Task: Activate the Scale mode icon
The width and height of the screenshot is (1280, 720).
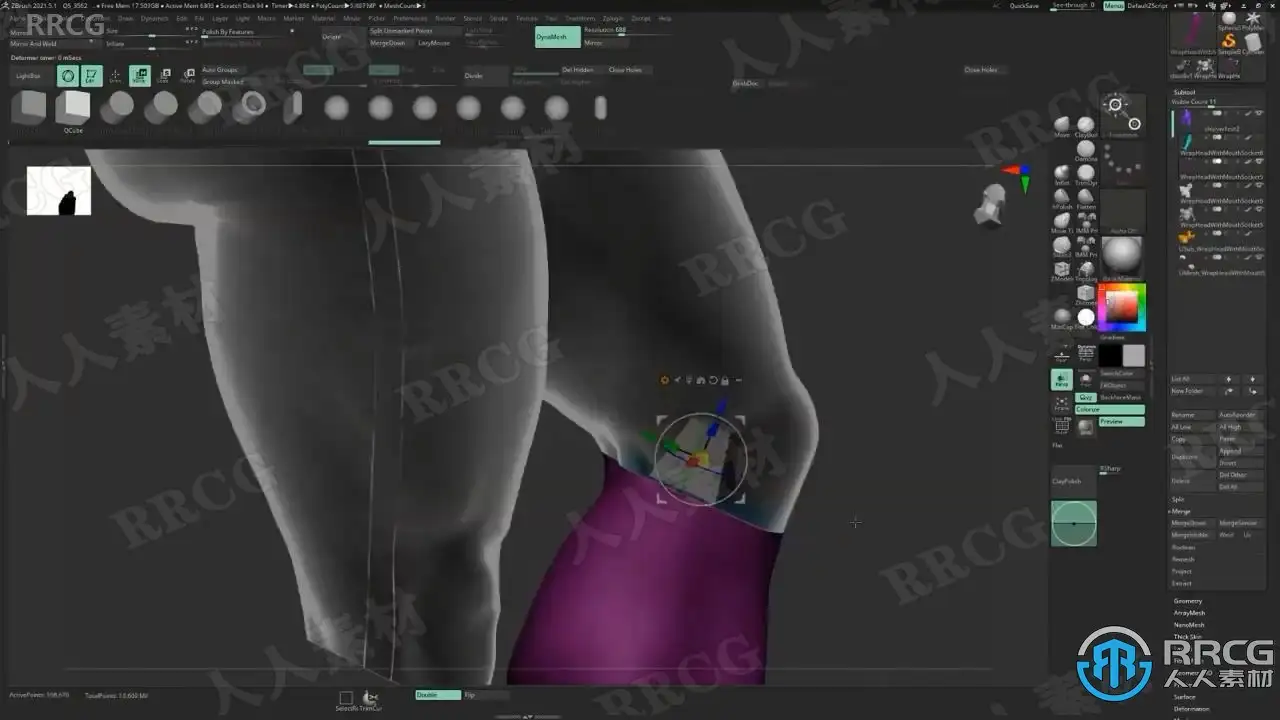Action: [x=164, y=76]
